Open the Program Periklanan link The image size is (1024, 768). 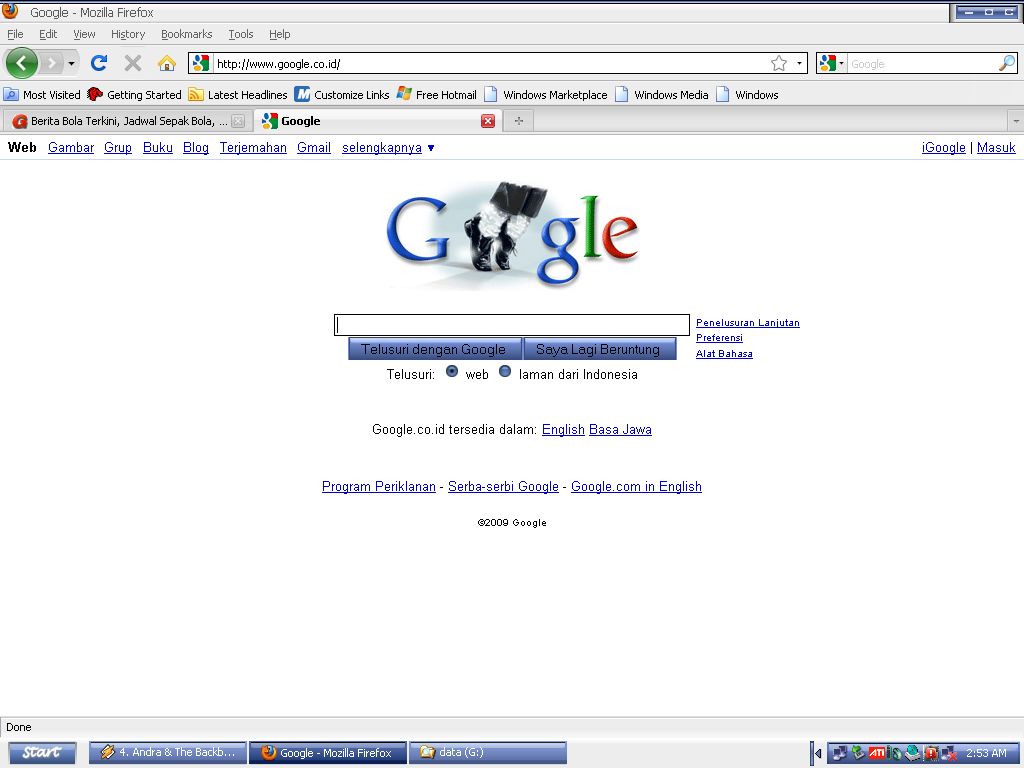click(379, 487)
